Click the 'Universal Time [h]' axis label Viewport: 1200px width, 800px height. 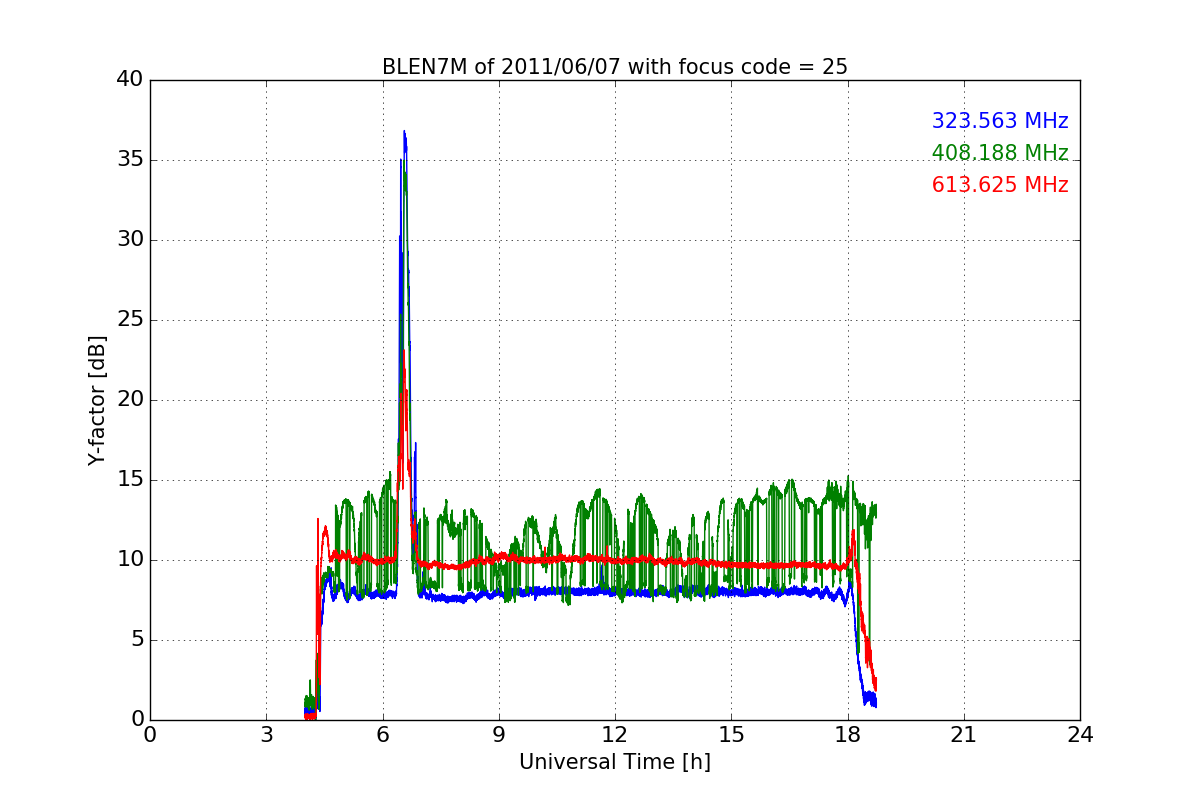[615, 762]
